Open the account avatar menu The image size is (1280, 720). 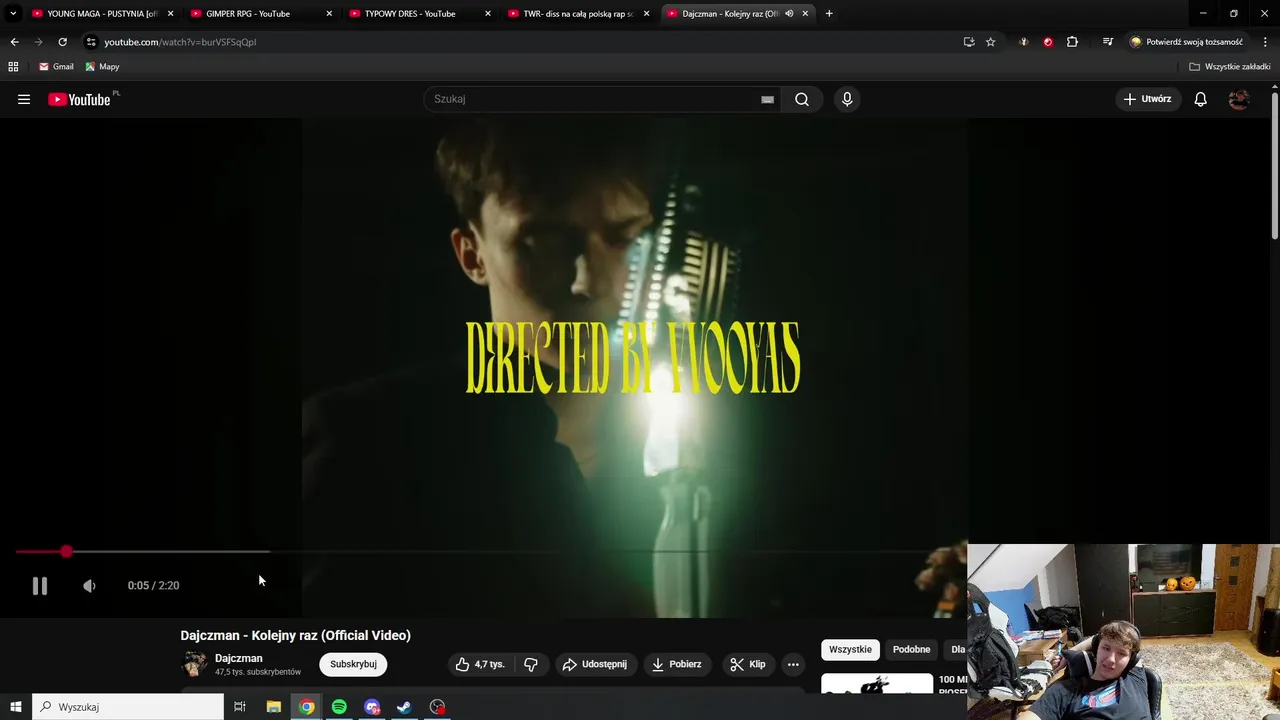[x=1239, y=99]
